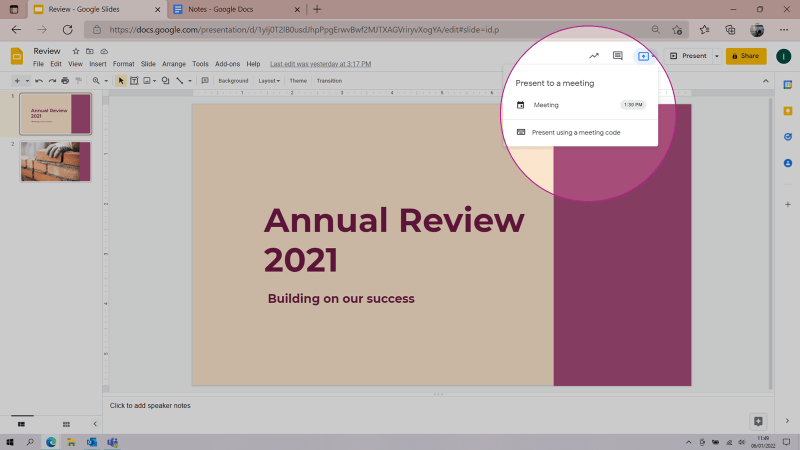This screenshot has width=800, height=450.
Task: Activate the paint format tool
Action: [x=79, y=81]
